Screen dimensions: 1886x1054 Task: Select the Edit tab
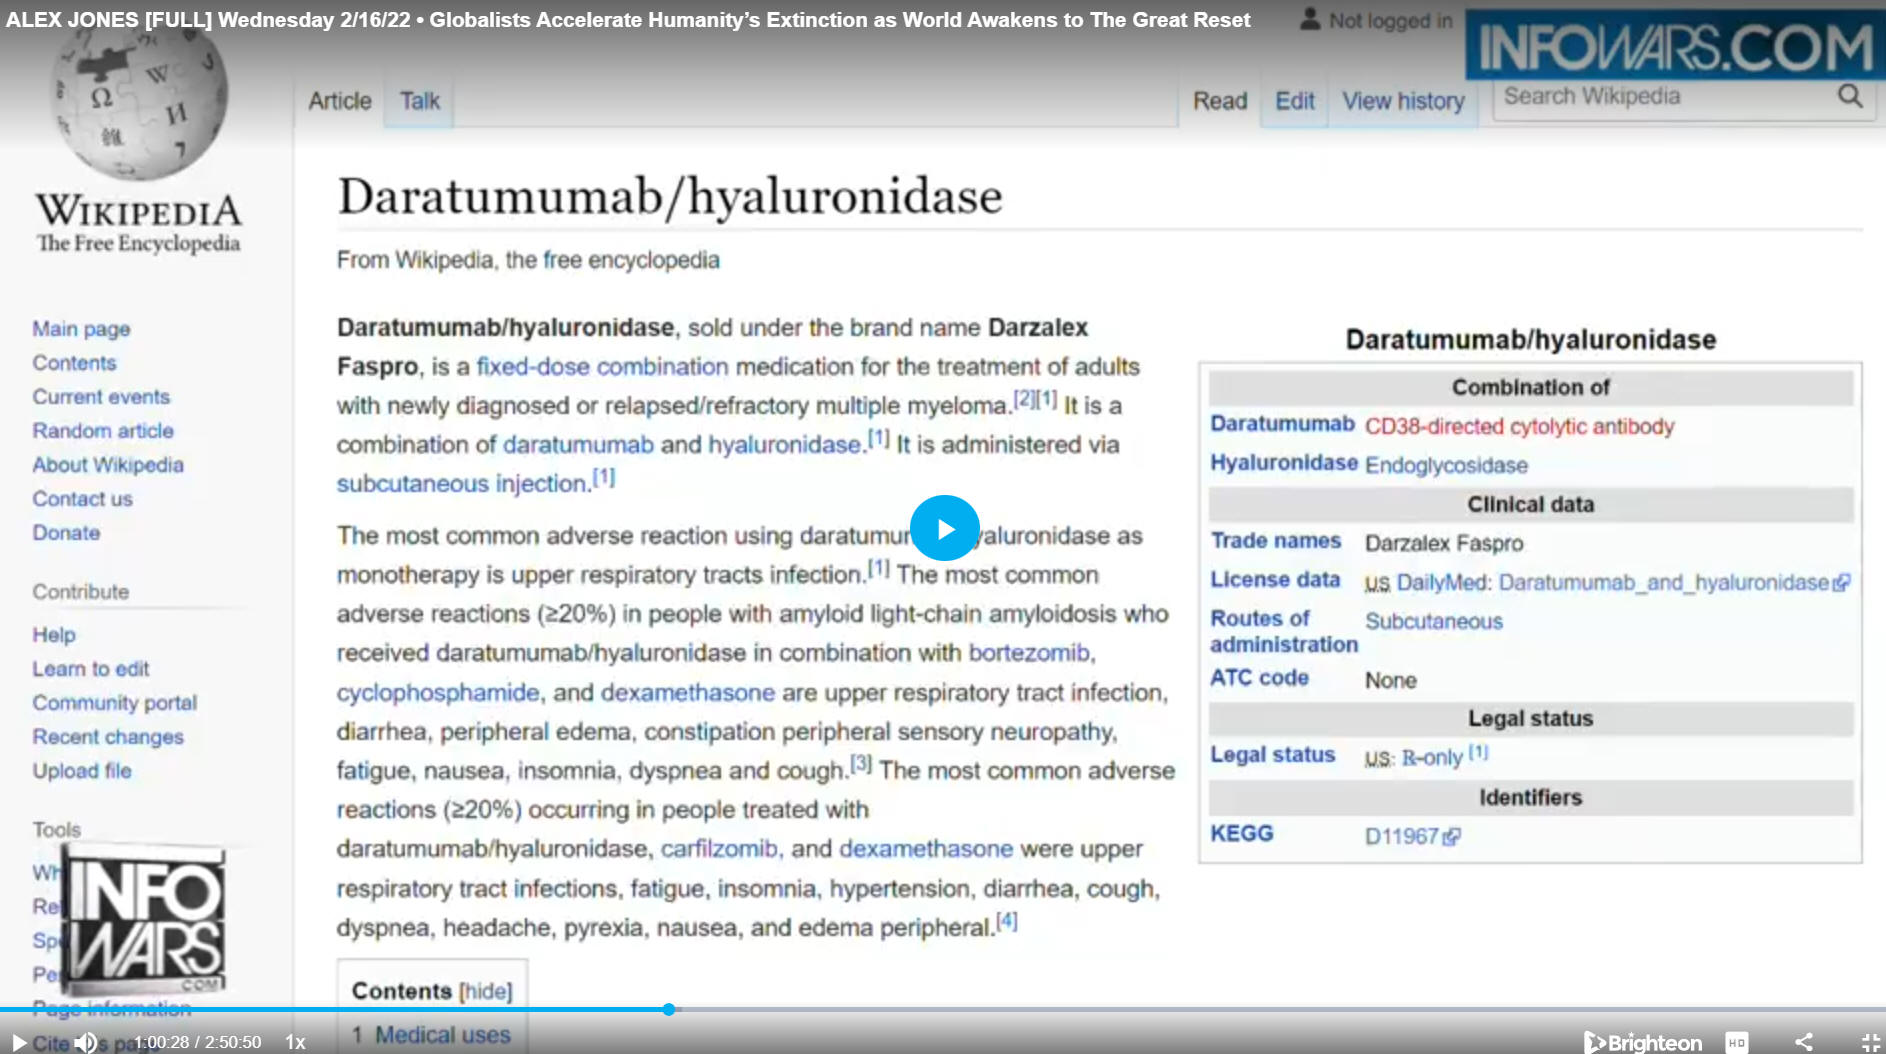[1295, 101]
